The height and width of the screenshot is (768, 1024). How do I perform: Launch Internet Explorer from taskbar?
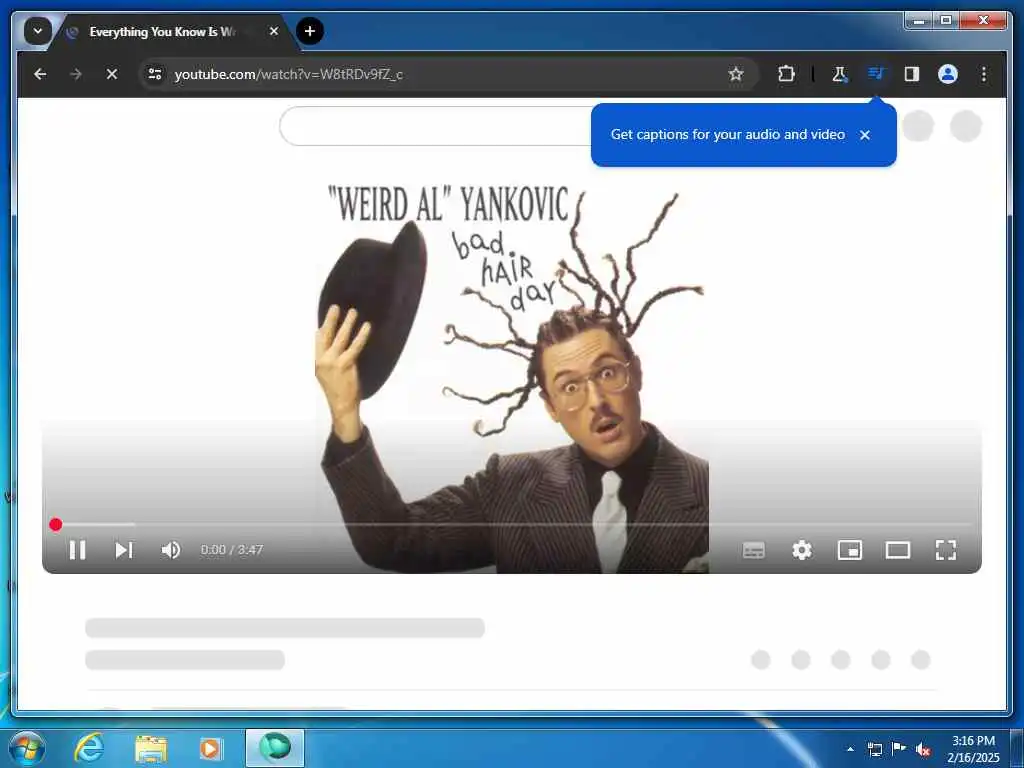coord(89,748)
